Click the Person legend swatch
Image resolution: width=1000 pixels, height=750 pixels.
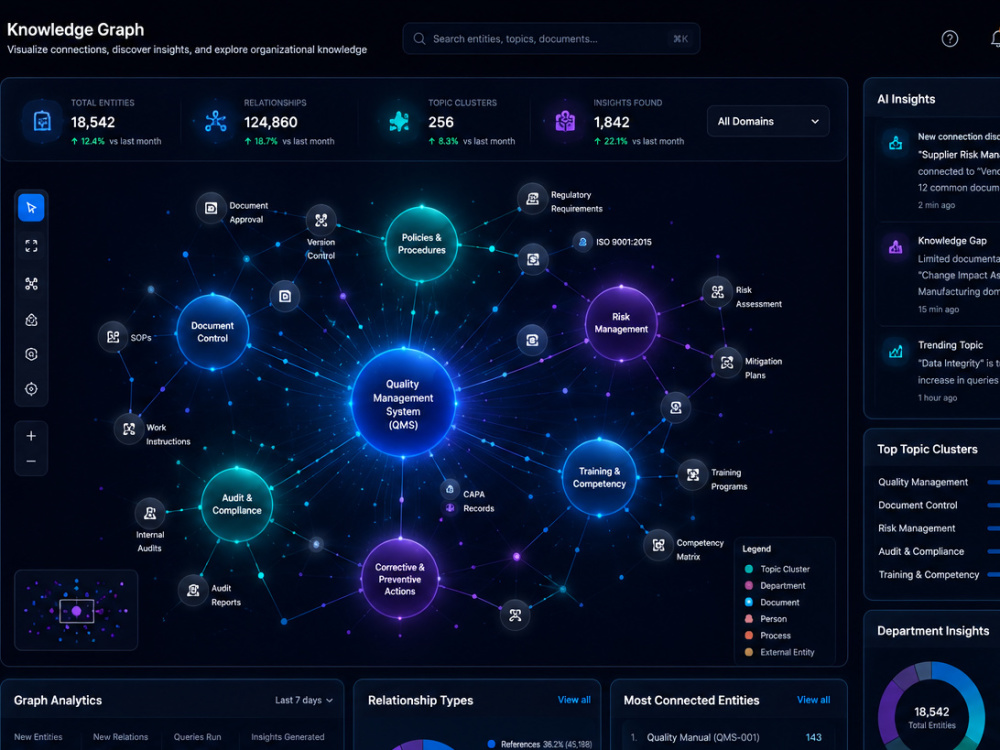pyautogui.click(x=749, y=619)
